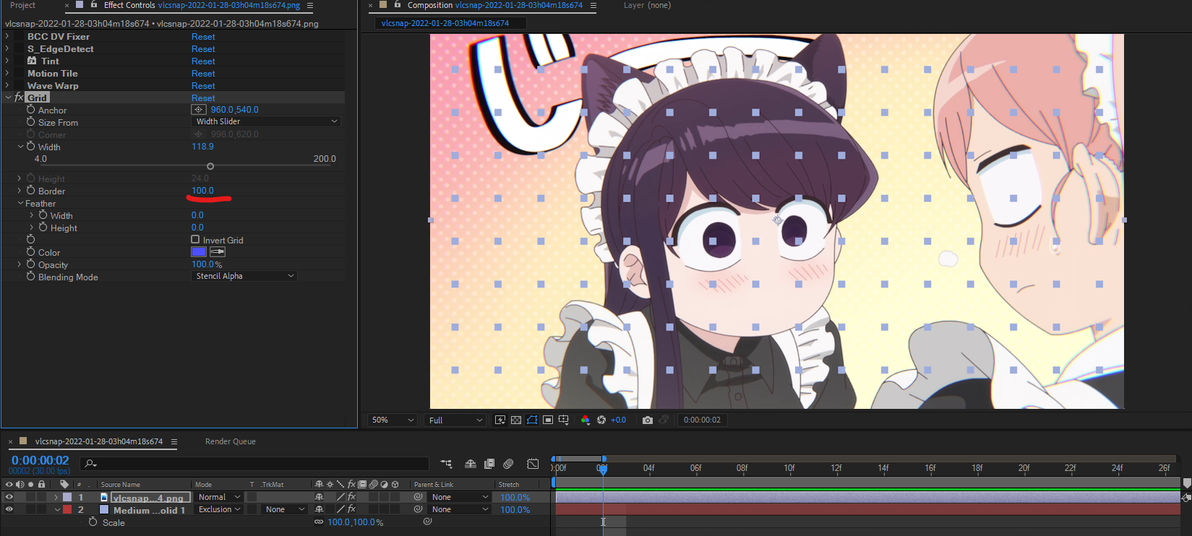Toggle the shy switch on layer 1
Image resolution: width=1192 pixels, height=536 pixels.
pos(319,496)
